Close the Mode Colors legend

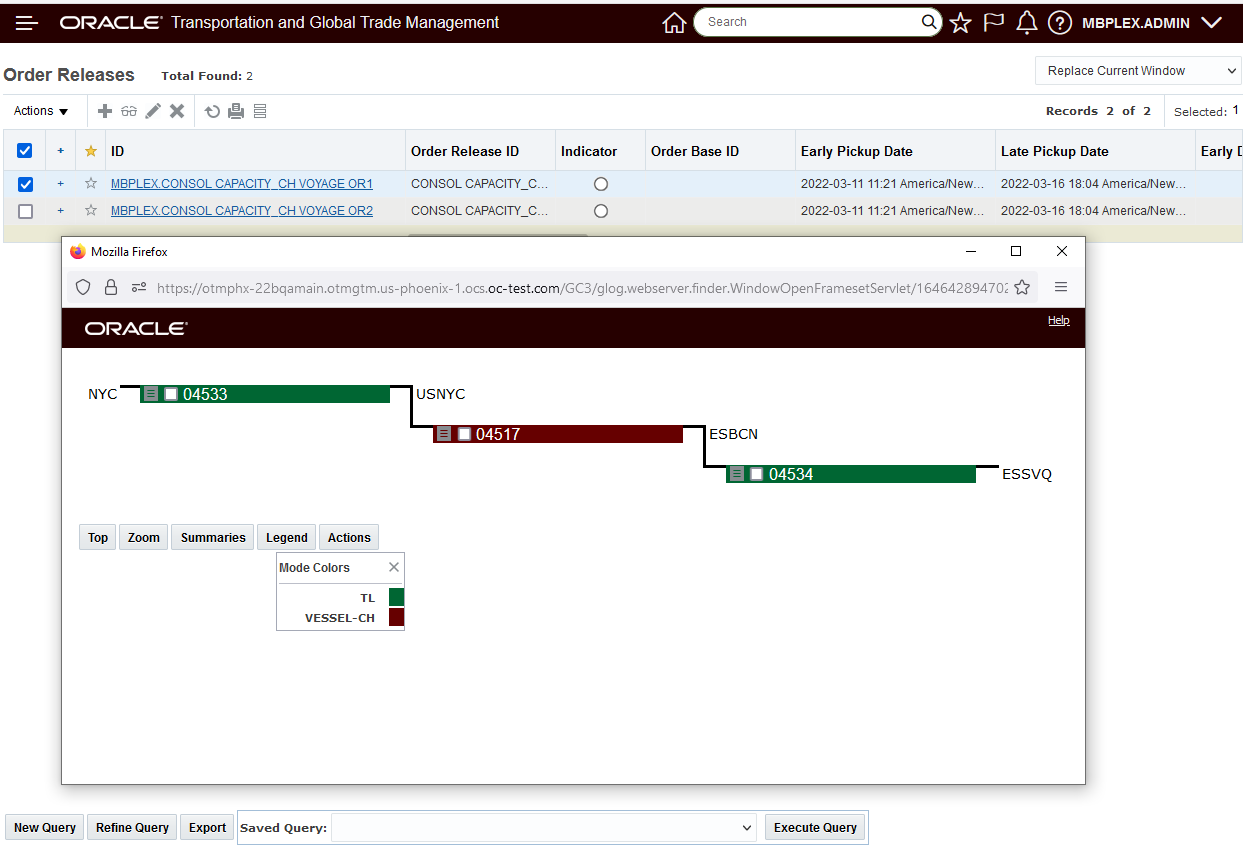point(394,567)
